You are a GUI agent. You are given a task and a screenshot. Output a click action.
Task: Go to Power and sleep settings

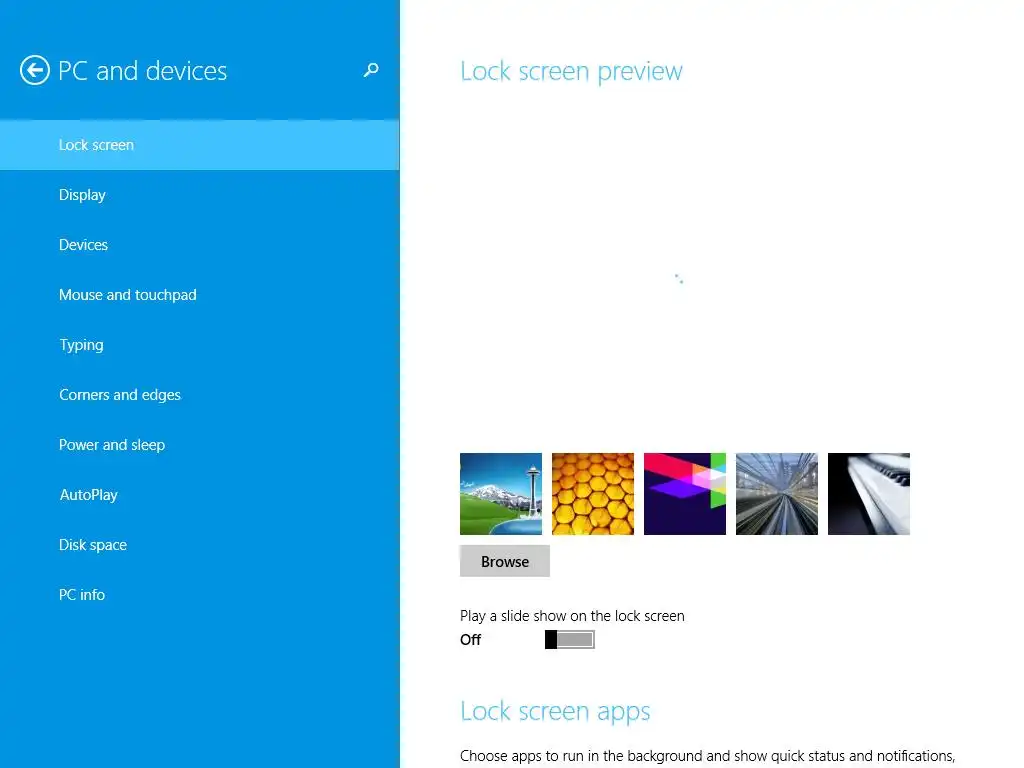pos(200,445)
